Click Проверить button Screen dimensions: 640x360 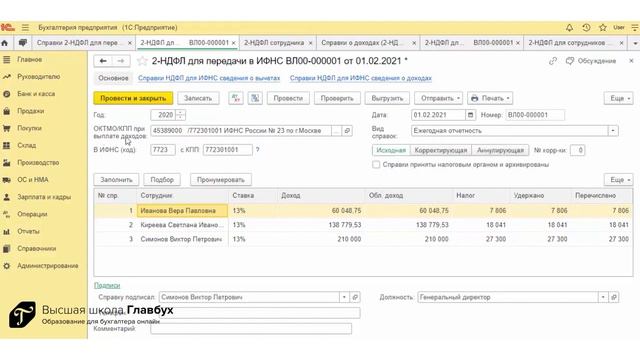337,98
